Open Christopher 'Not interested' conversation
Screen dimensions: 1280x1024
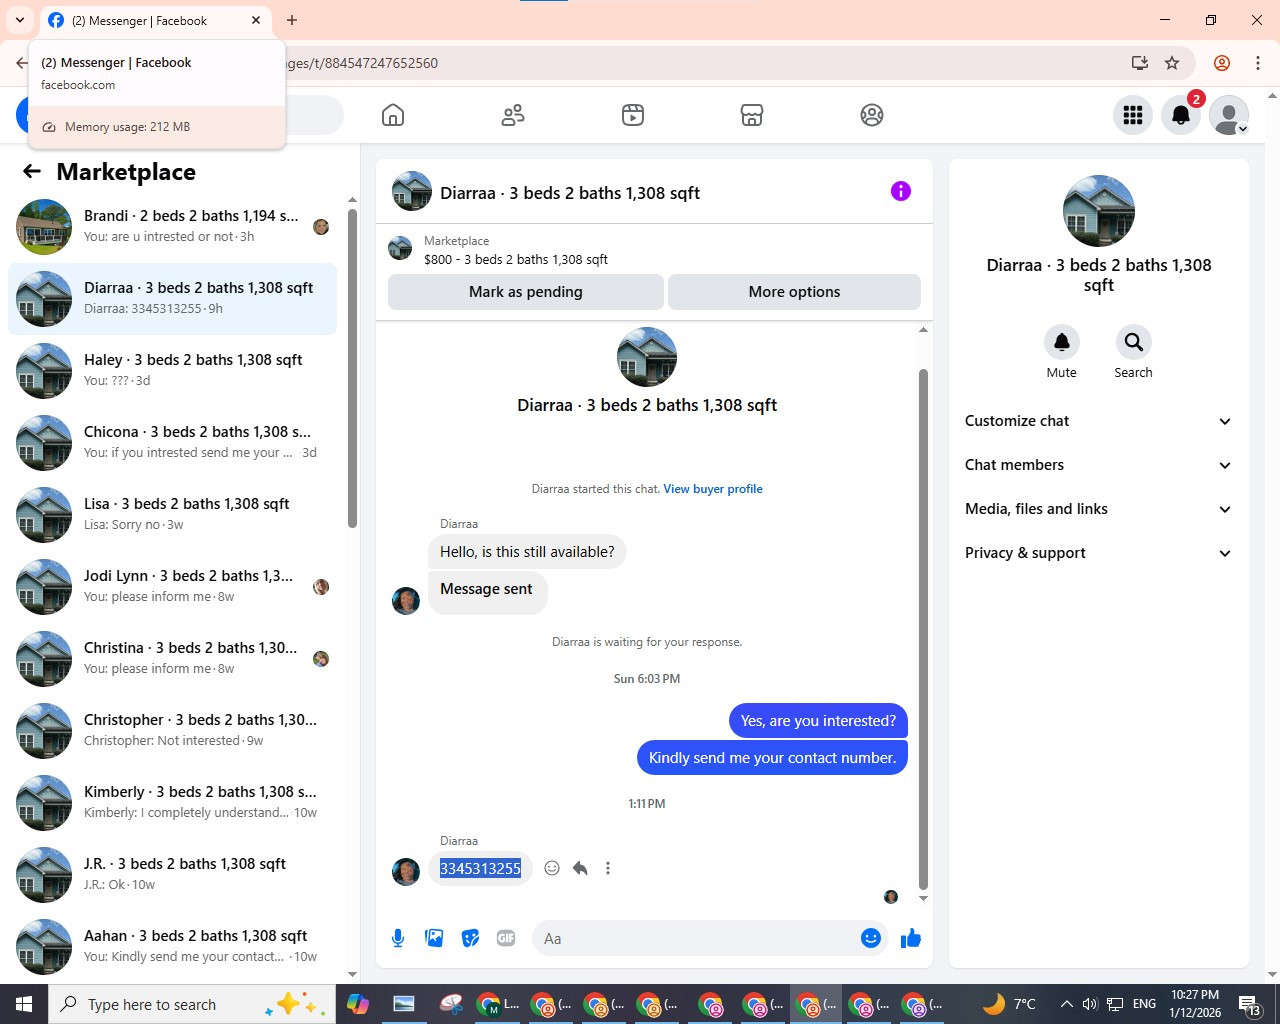pos(172,731)
